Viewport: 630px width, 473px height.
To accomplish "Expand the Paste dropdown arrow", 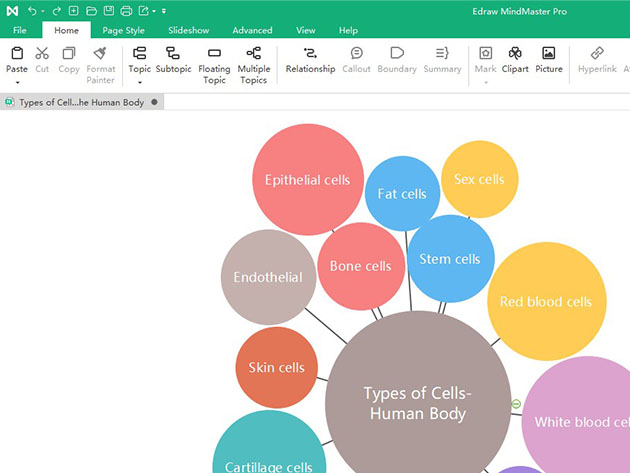I will (x=17, y=82).
